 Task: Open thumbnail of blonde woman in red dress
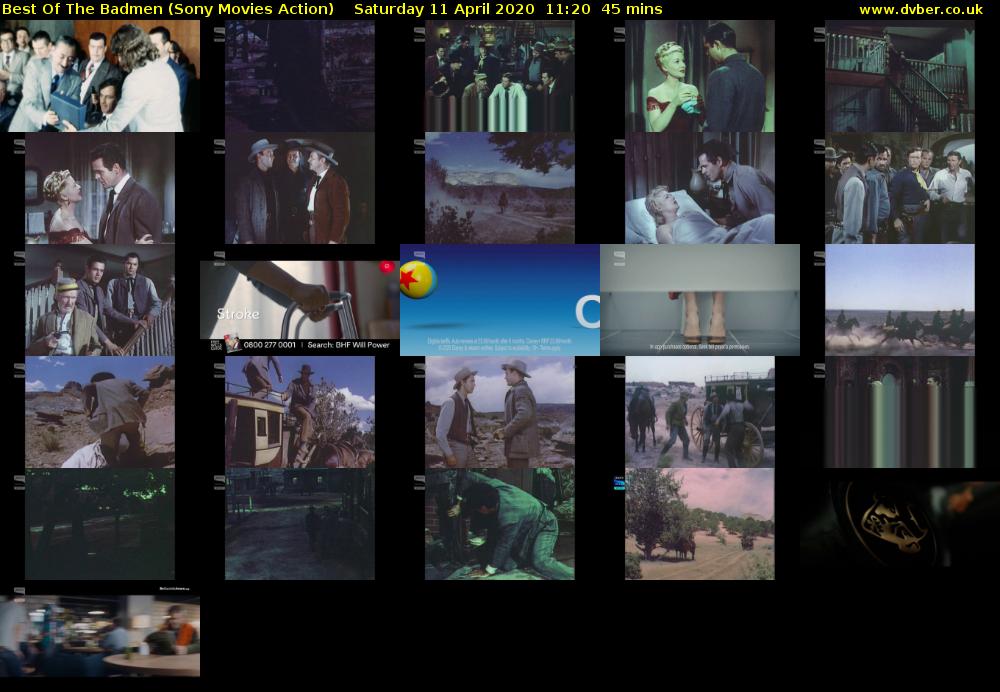pos(700,76)
